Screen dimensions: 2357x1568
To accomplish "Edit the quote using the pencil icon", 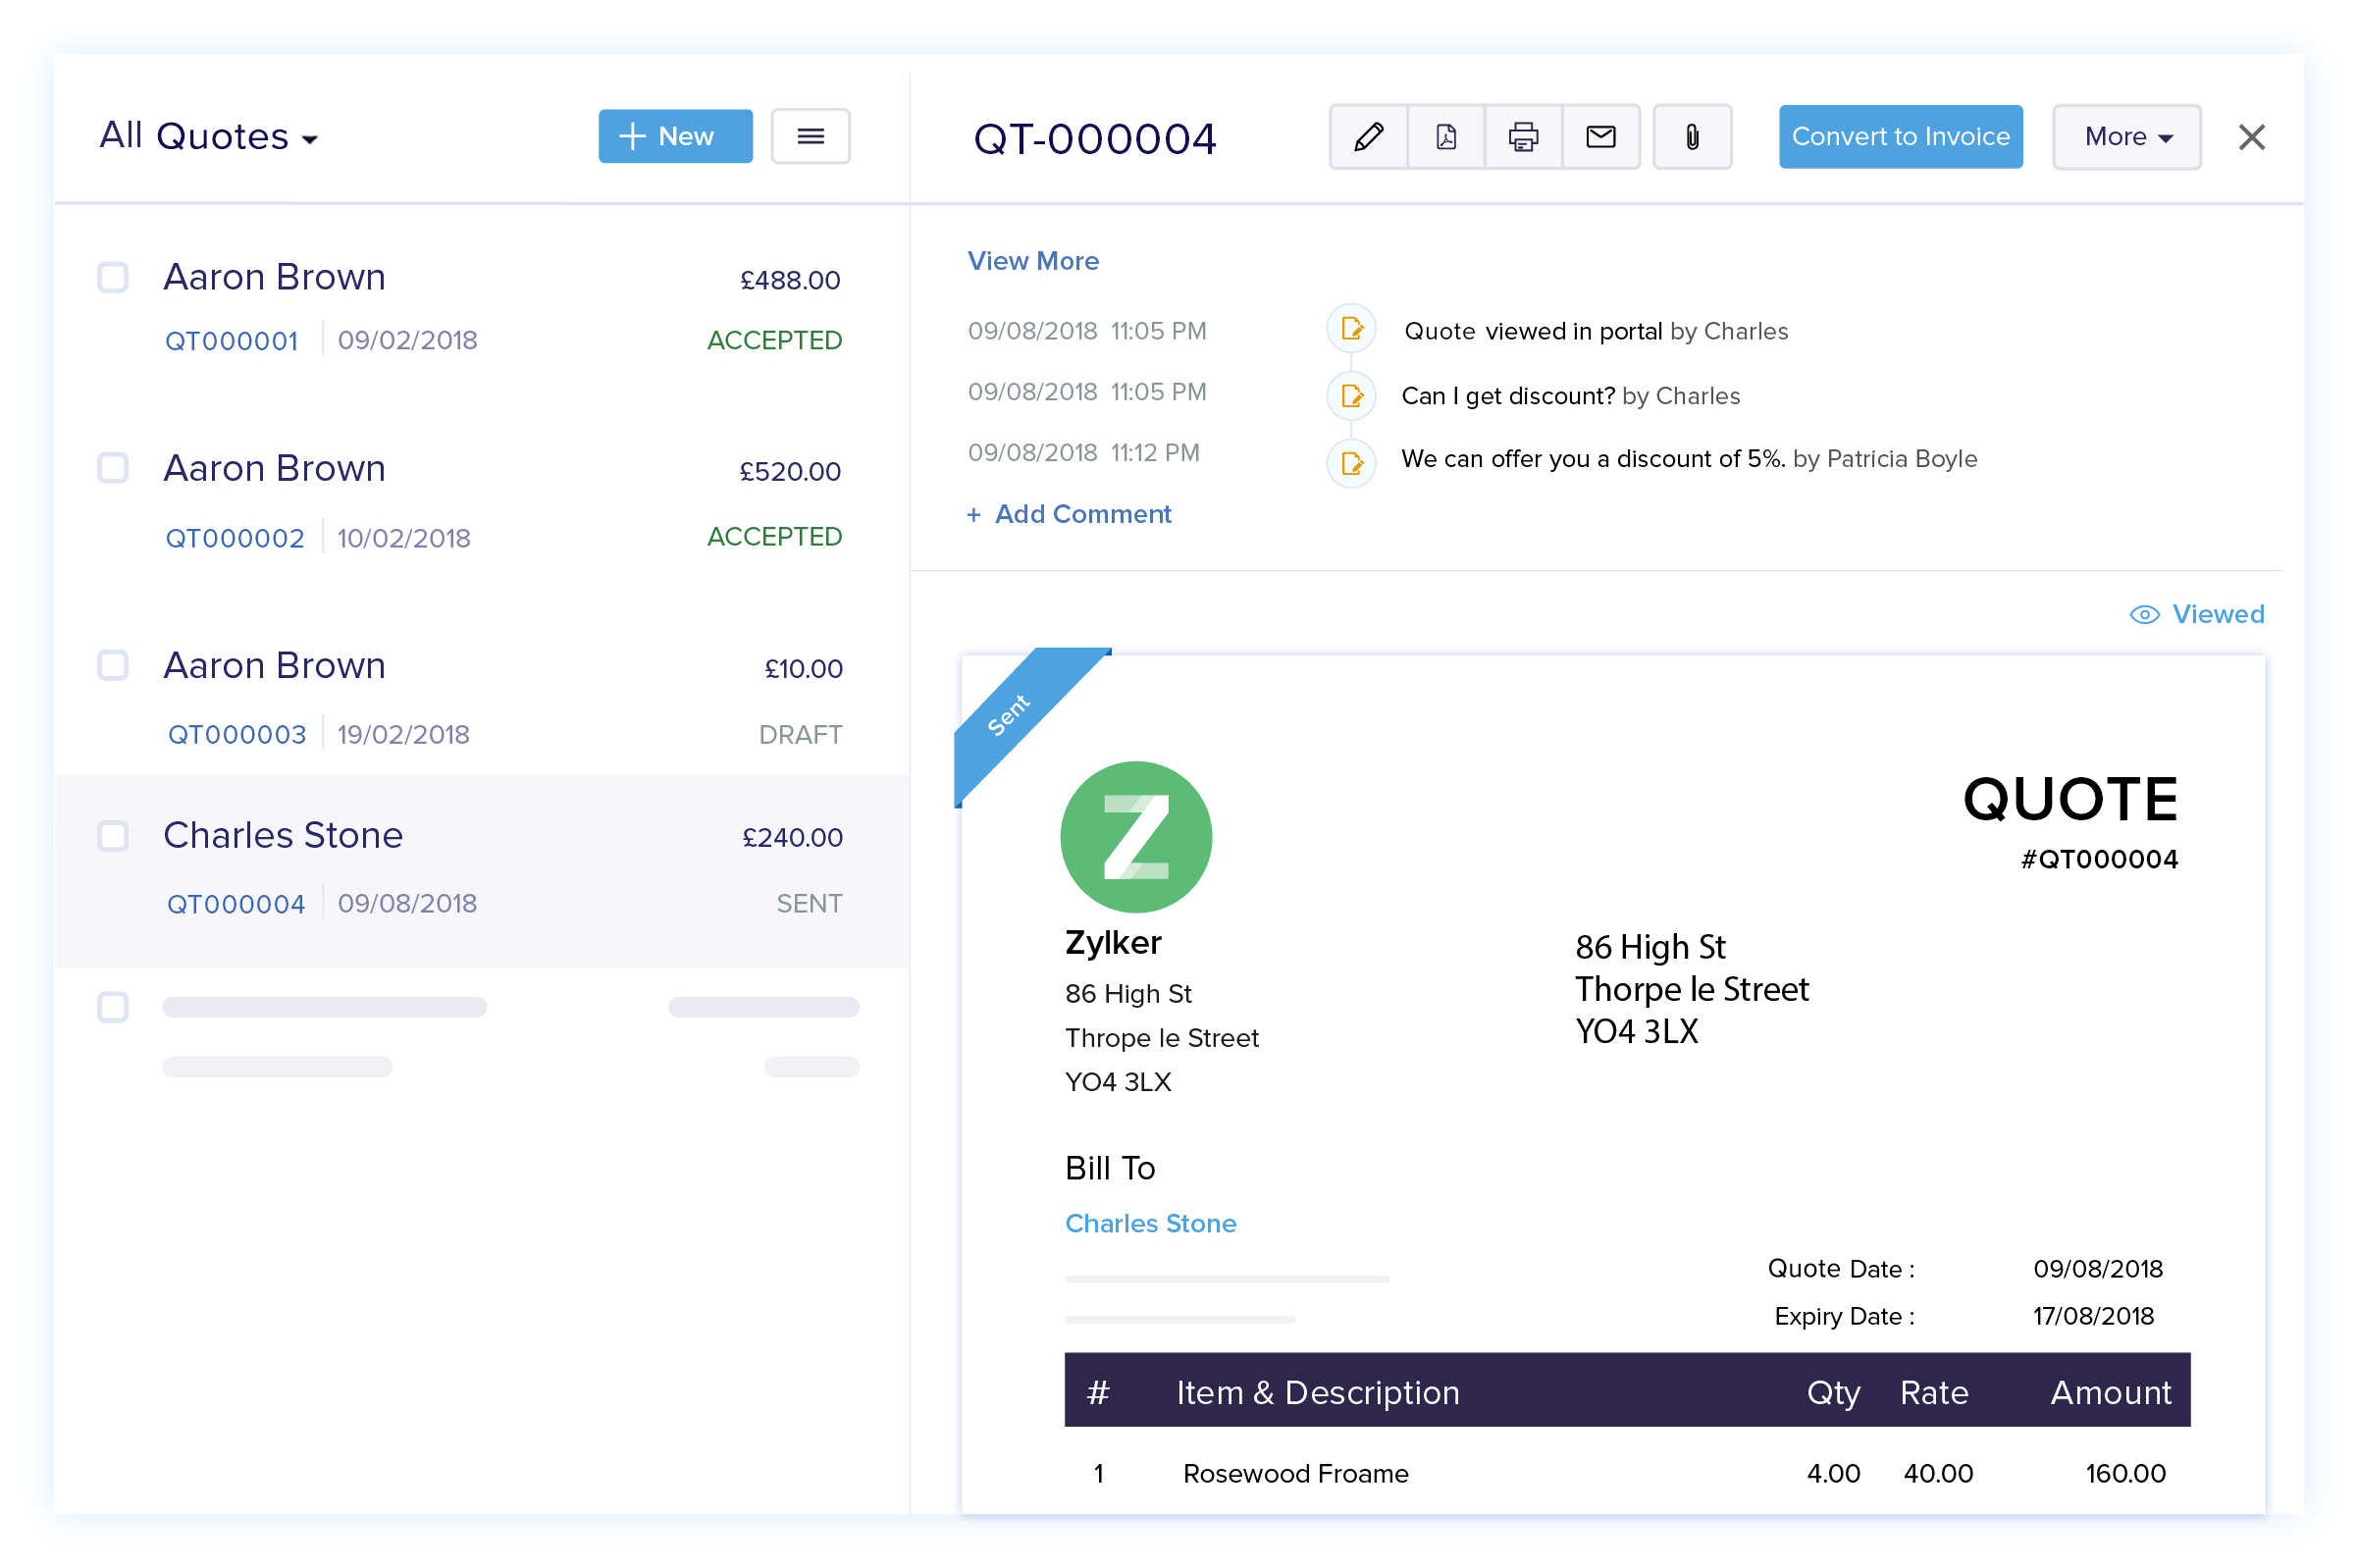I will click(1367, 137).
